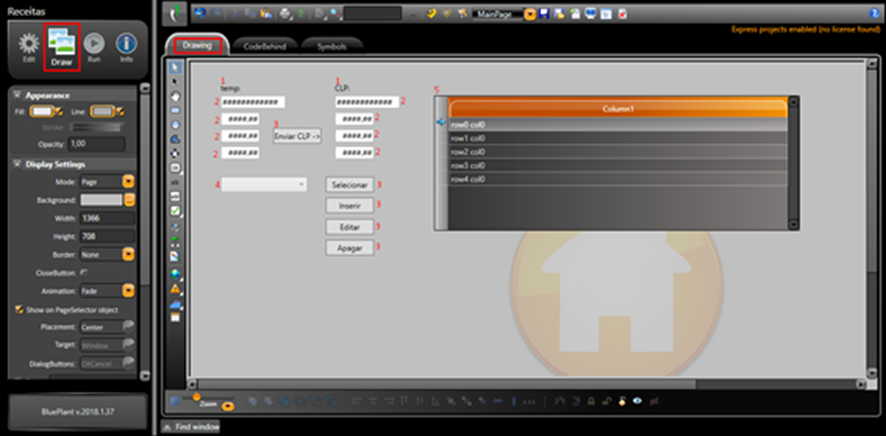Image resolution: width=886 pixels, height=436 pixels.
Task: Open the Mode dropdown set to Page
Action: [128, 182]
